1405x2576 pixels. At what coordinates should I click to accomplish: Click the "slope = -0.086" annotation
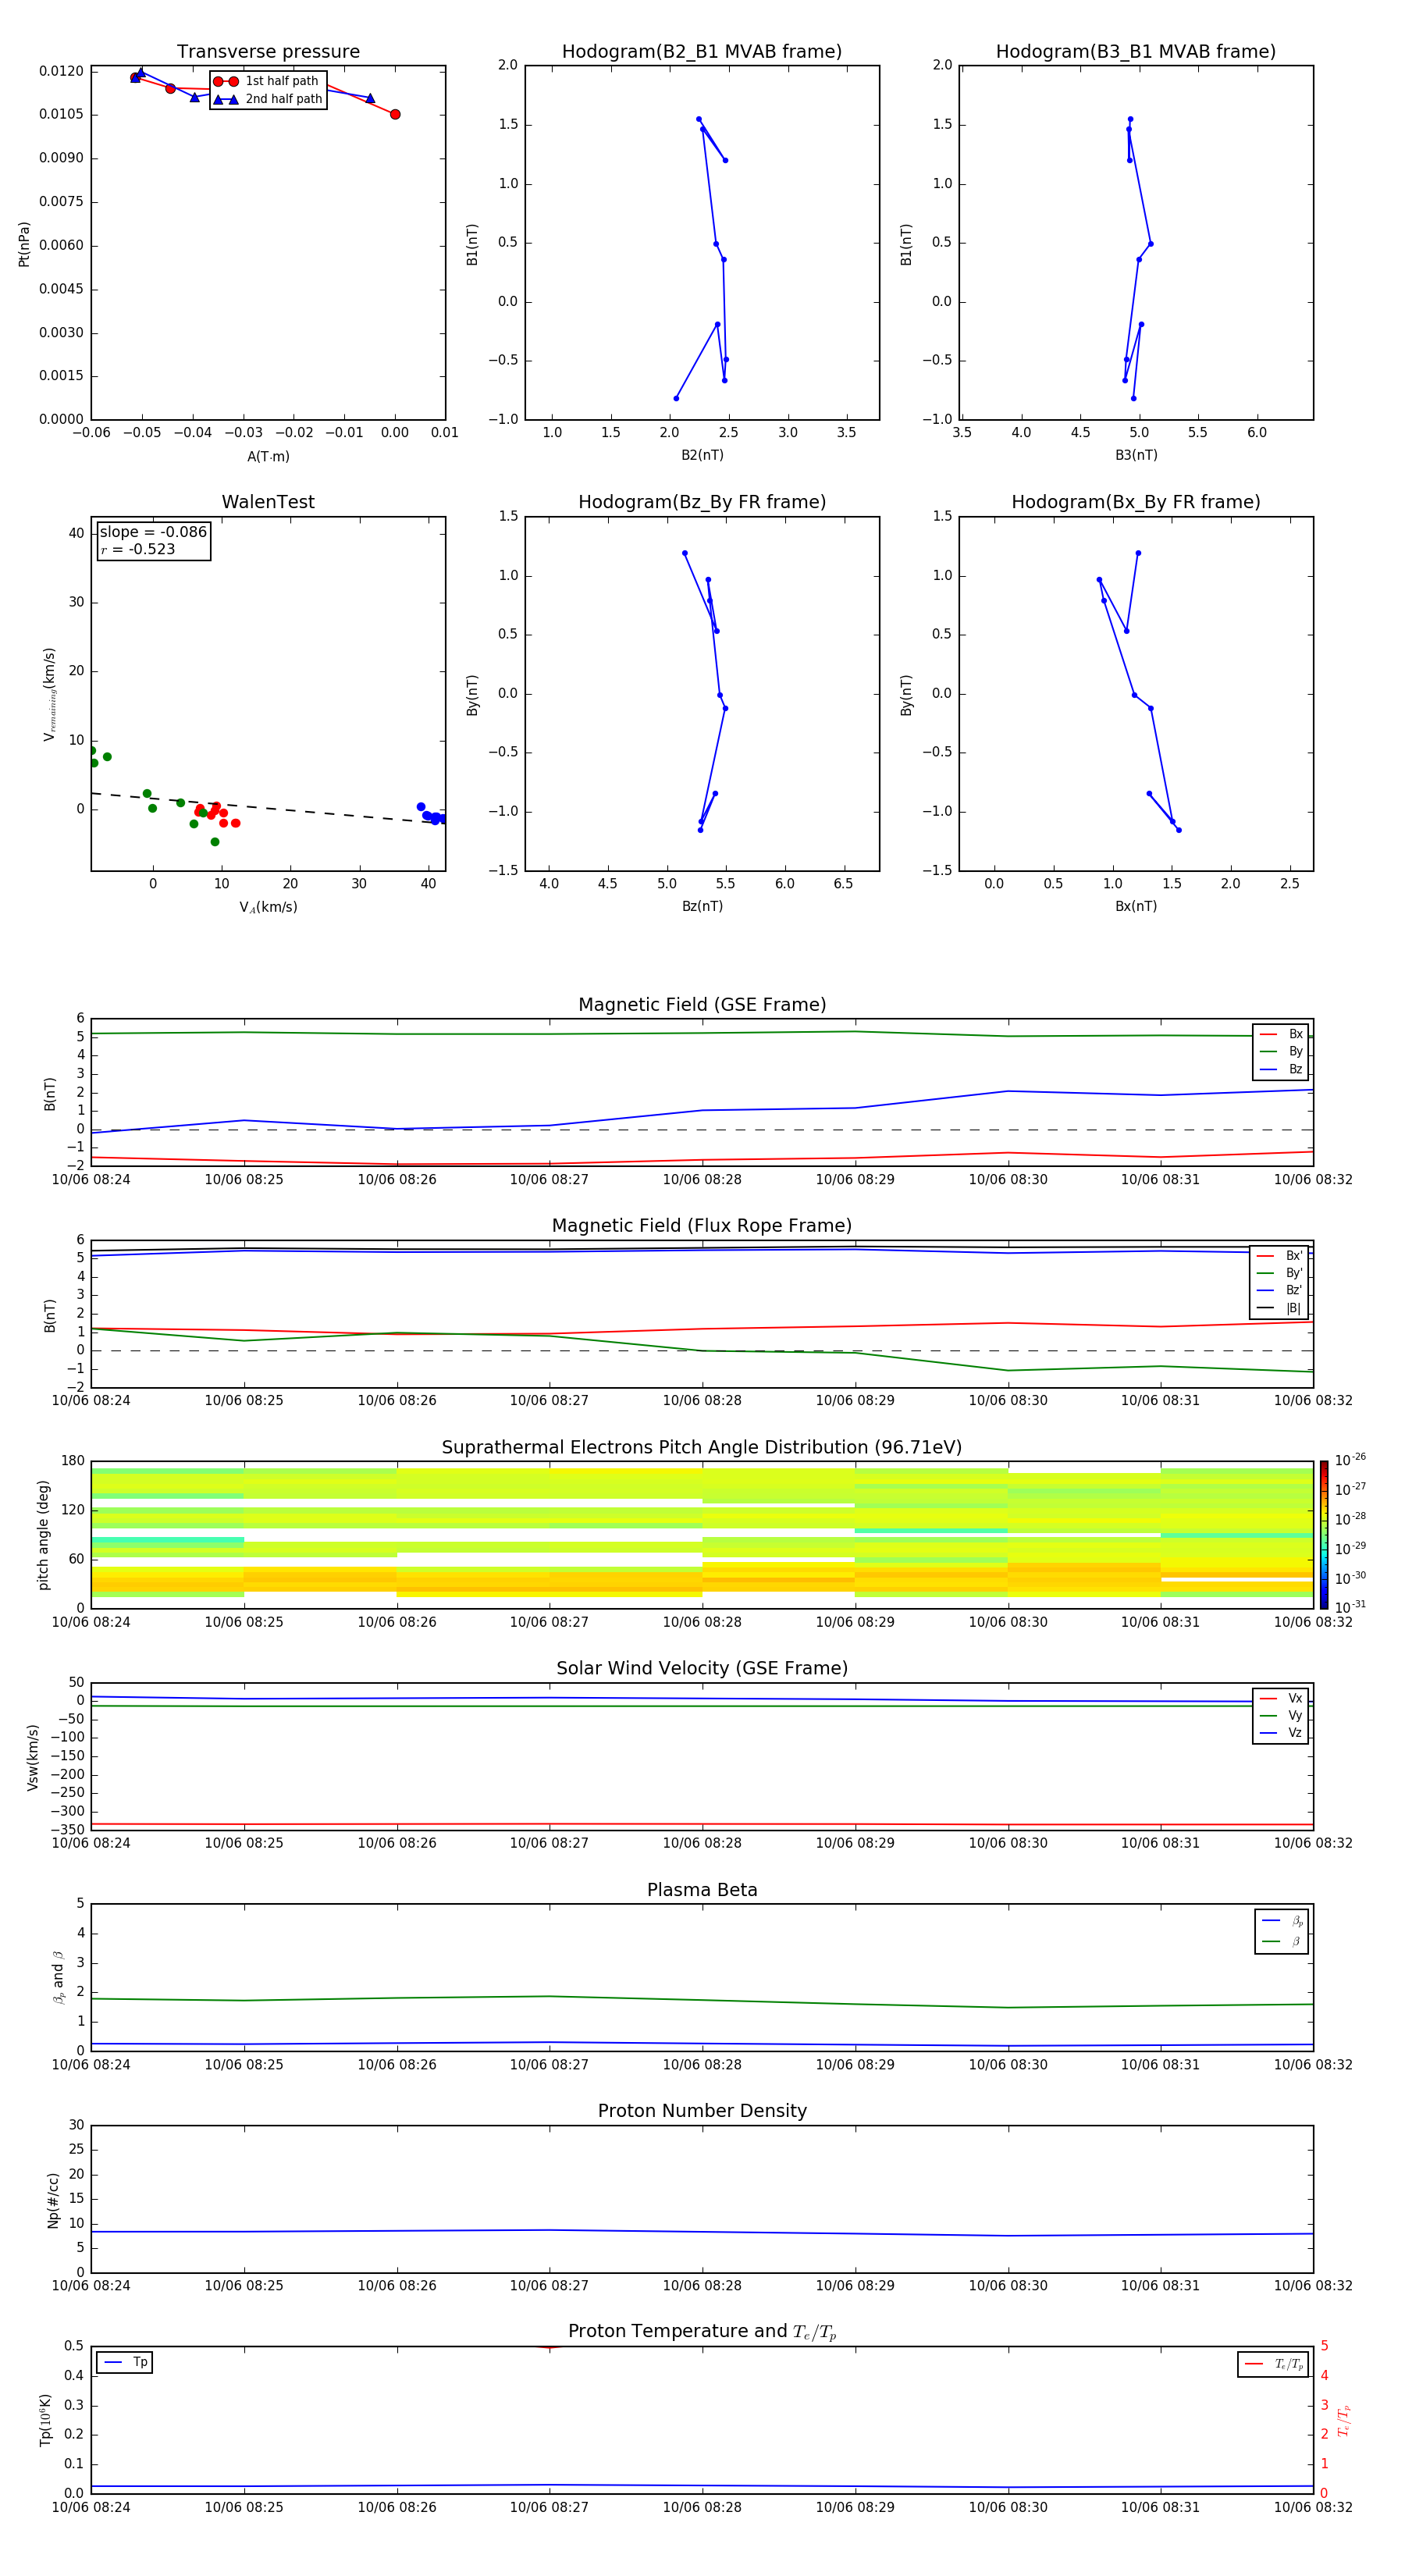pyautogui.click(x=153, y=532)
